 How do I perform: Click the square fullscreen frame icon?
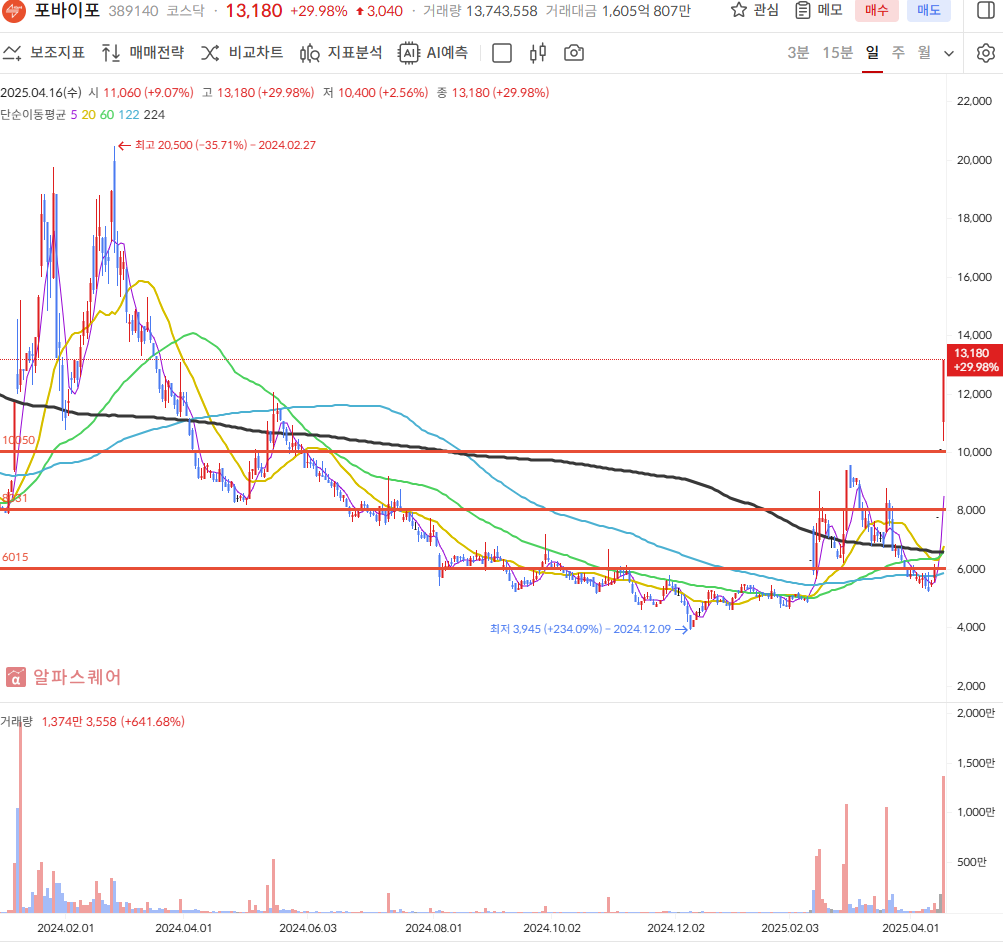pyautogui.click(x=502, y=53)
